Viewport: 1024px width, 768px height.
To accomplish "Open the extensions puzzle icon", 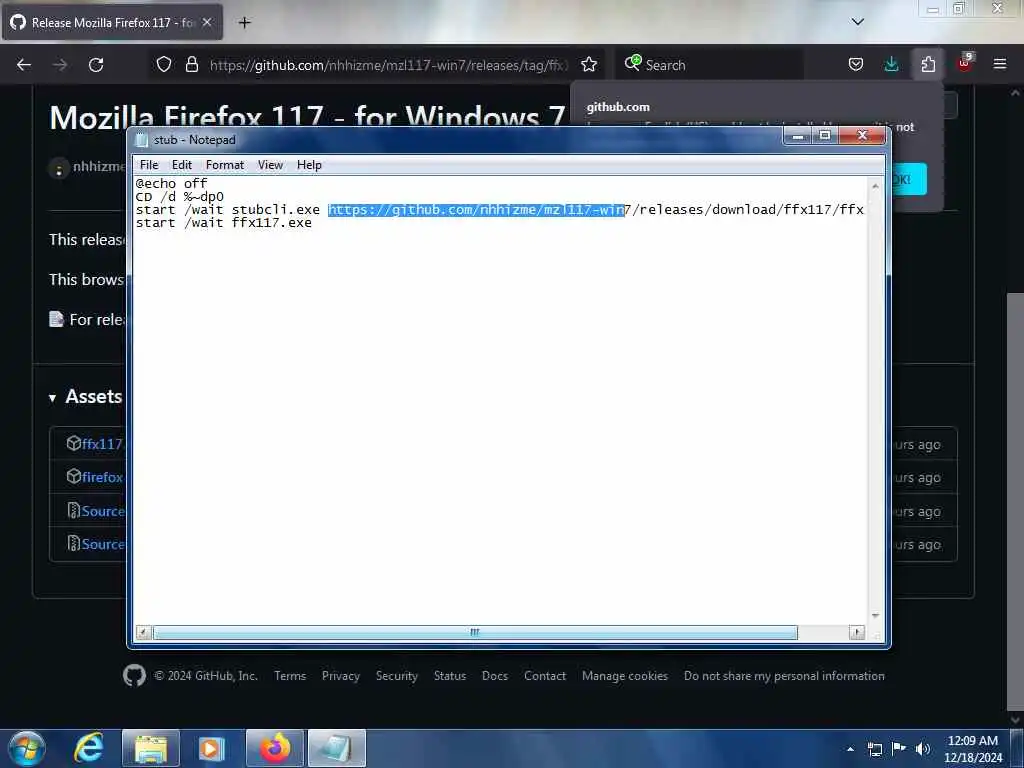I will click(928, 65).
